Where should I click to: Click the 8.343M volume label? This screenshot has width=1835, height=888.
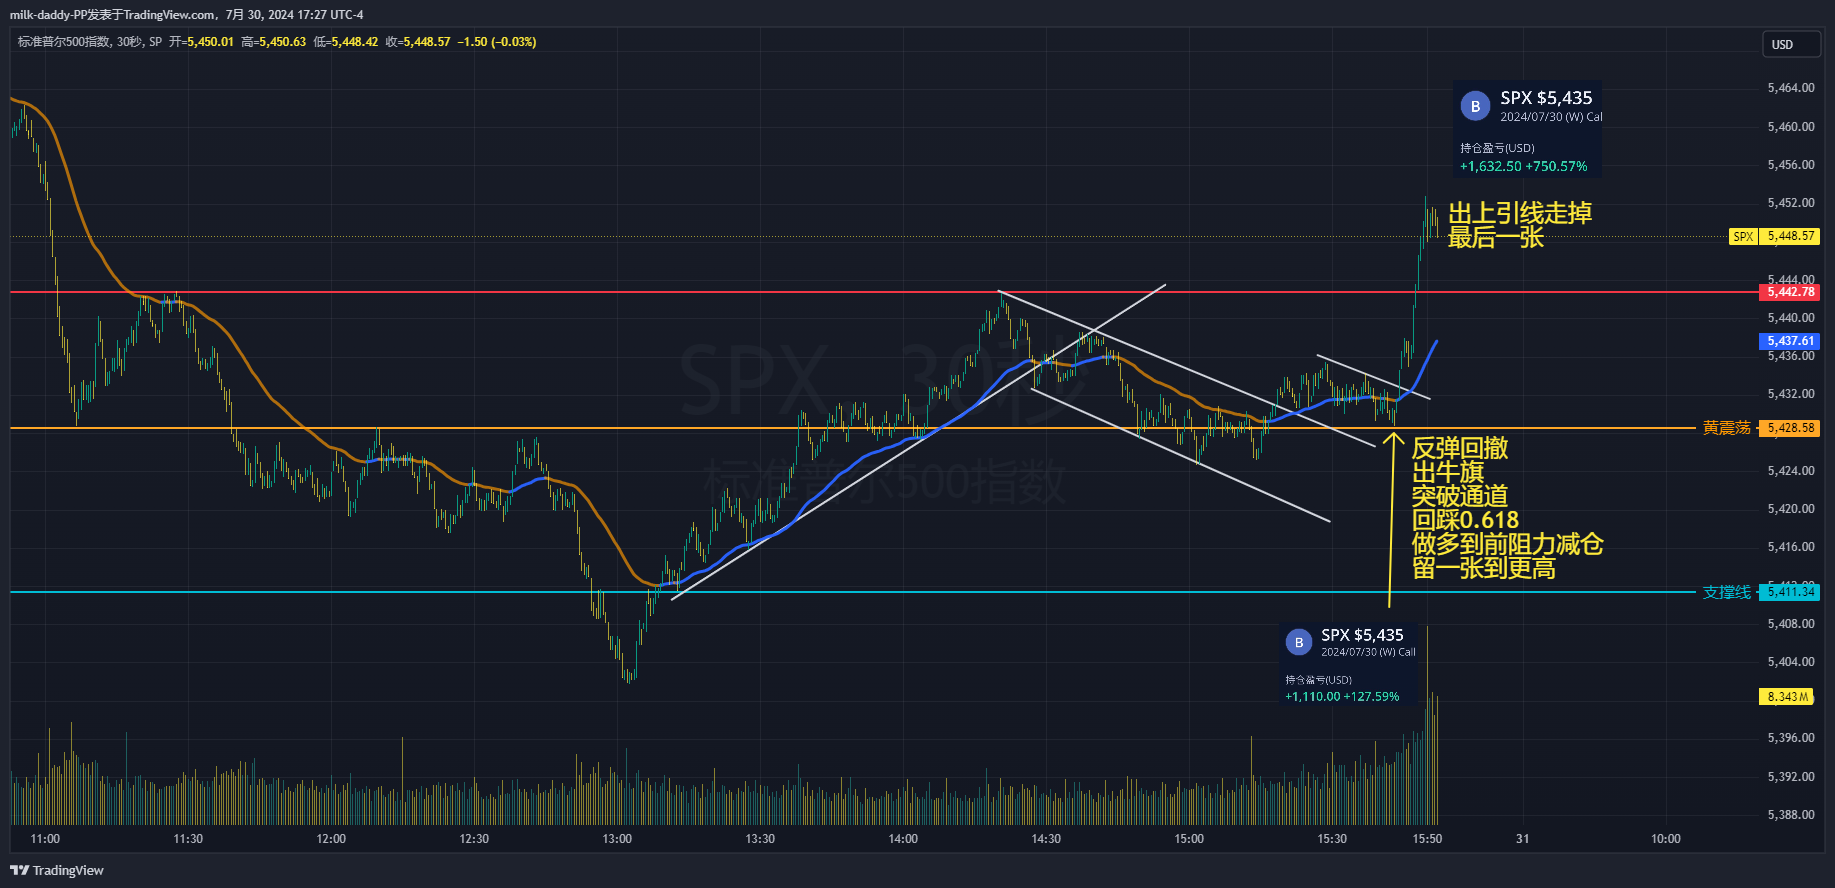pos(1787,697)
